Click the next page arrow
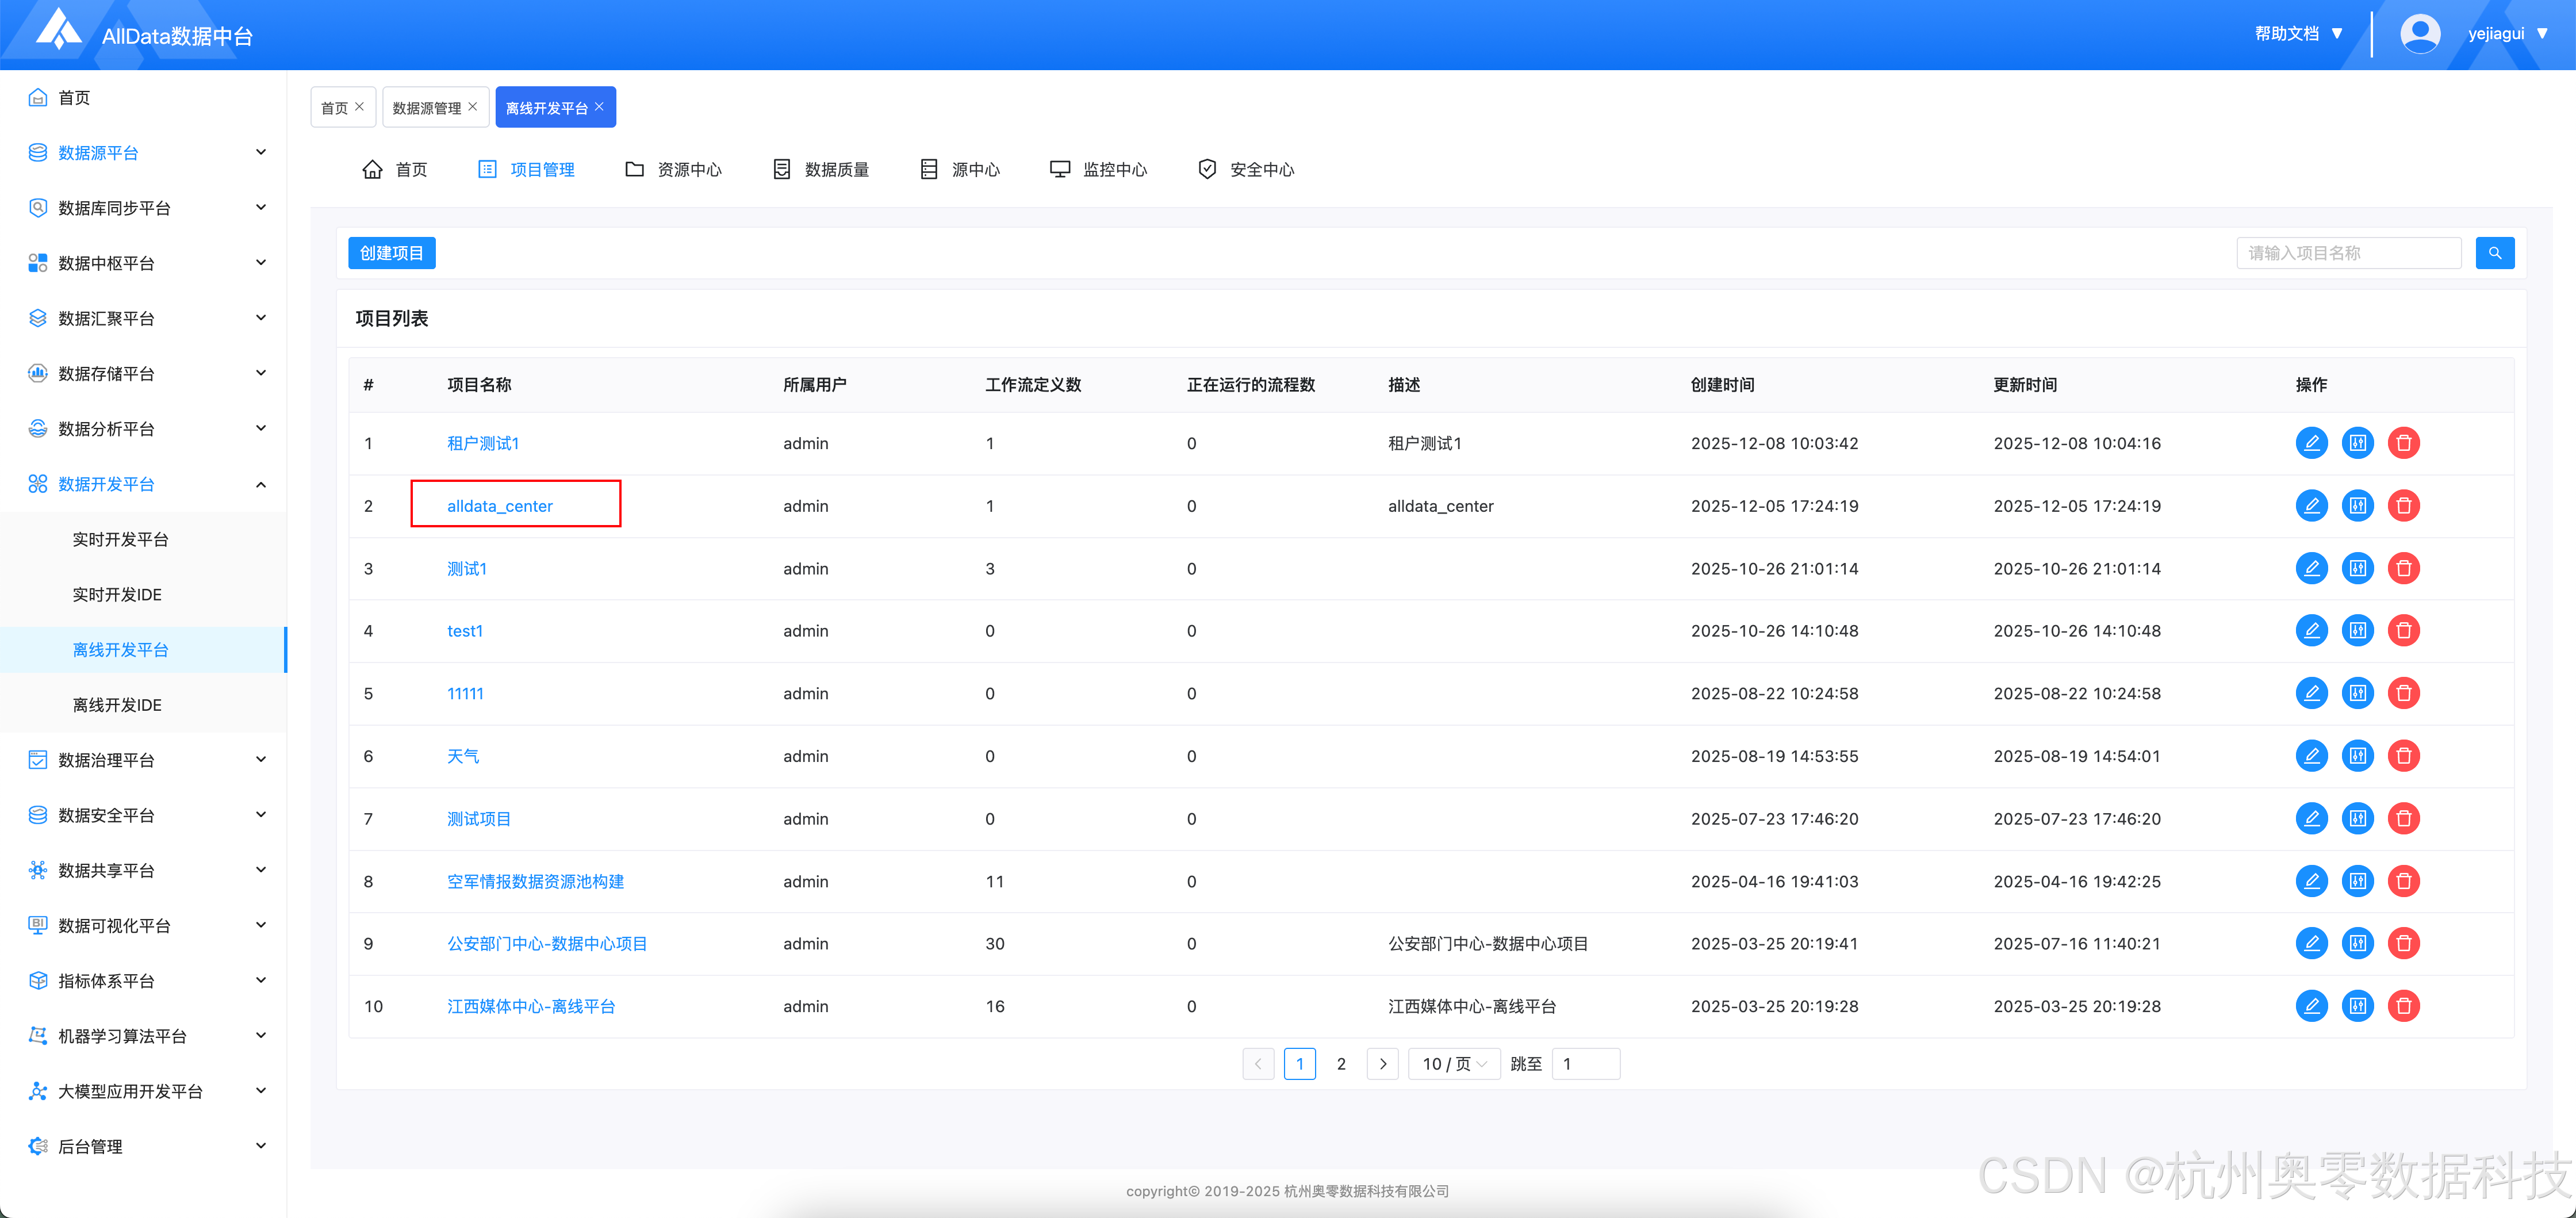Screen dimensions: 2576x1218 [1383, 1064]
